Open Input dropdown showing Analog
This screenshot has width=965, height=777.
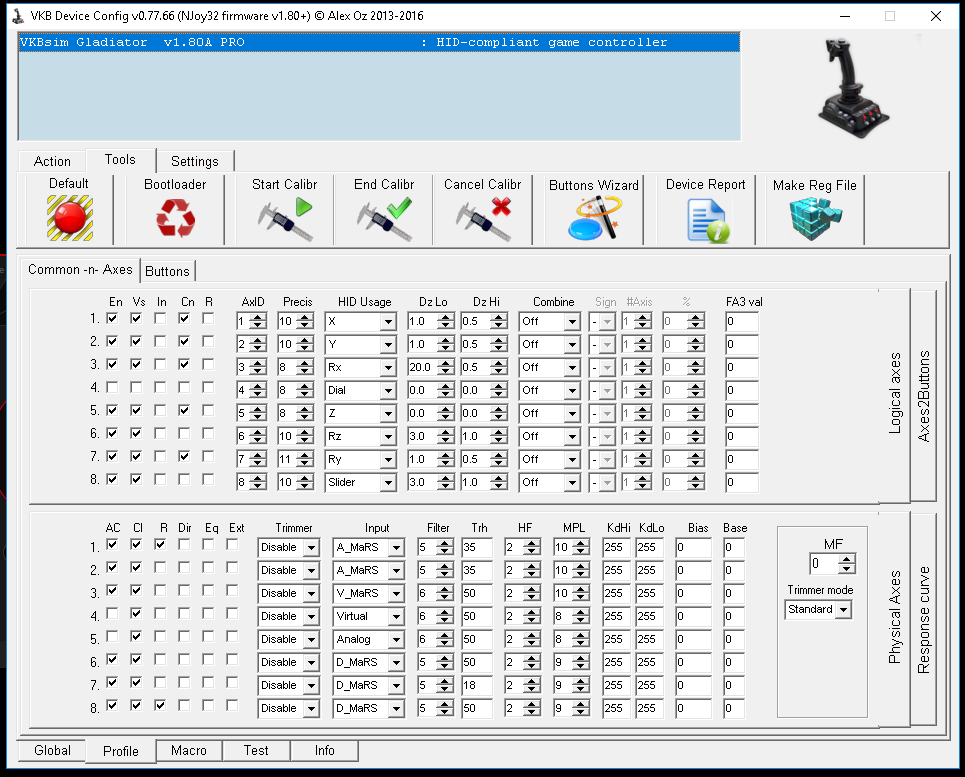click(396, 640)
